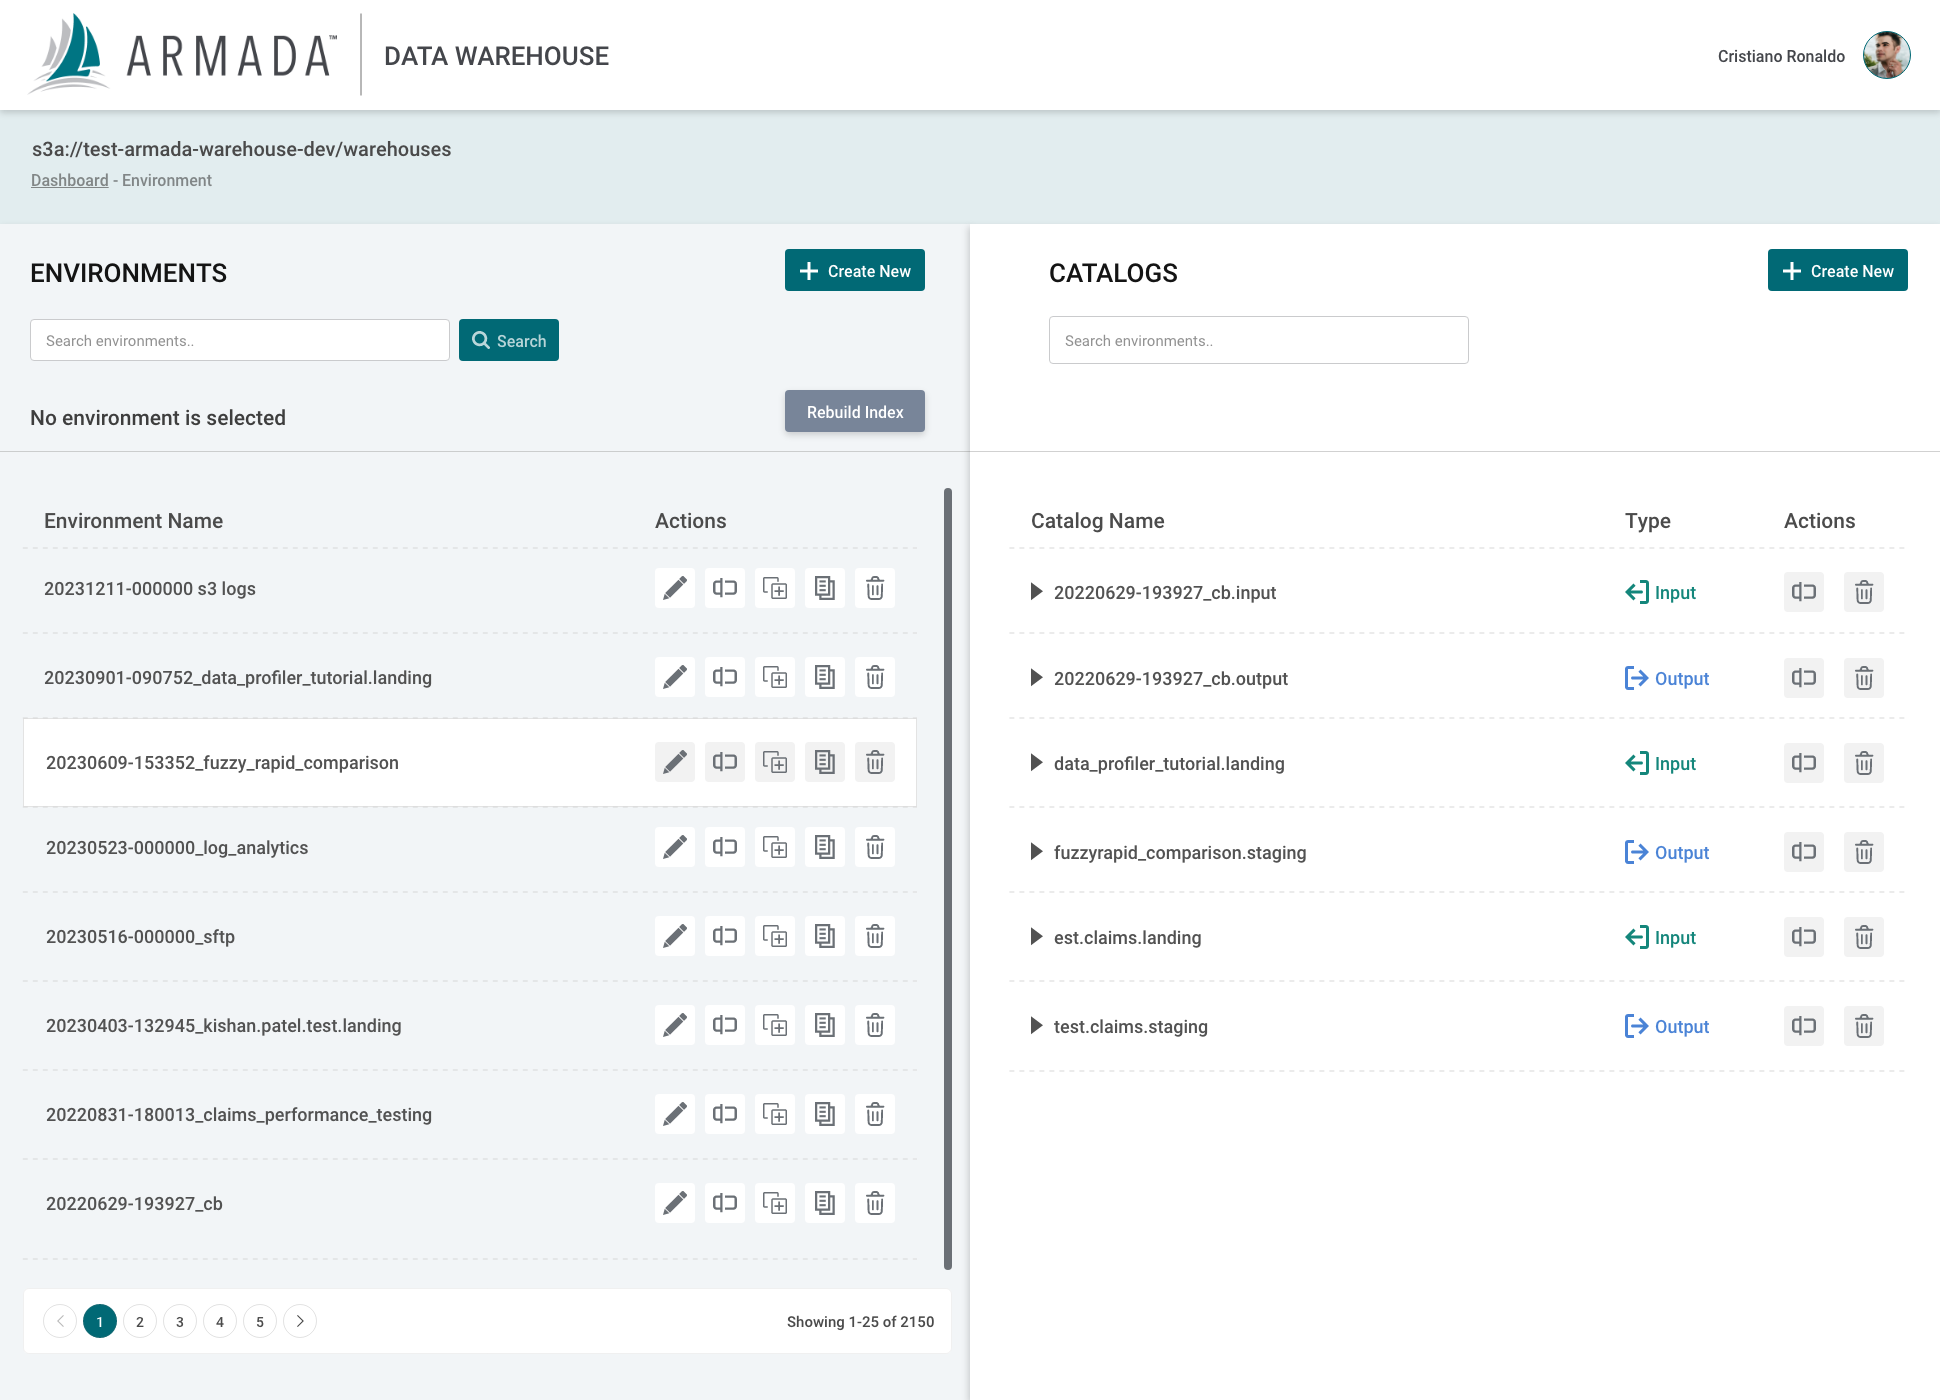The image size is (1940, 1400).
Task: Click the delete icon for fuzzyrapid_comparison.staging catalog
Action: coord(1863,851)
